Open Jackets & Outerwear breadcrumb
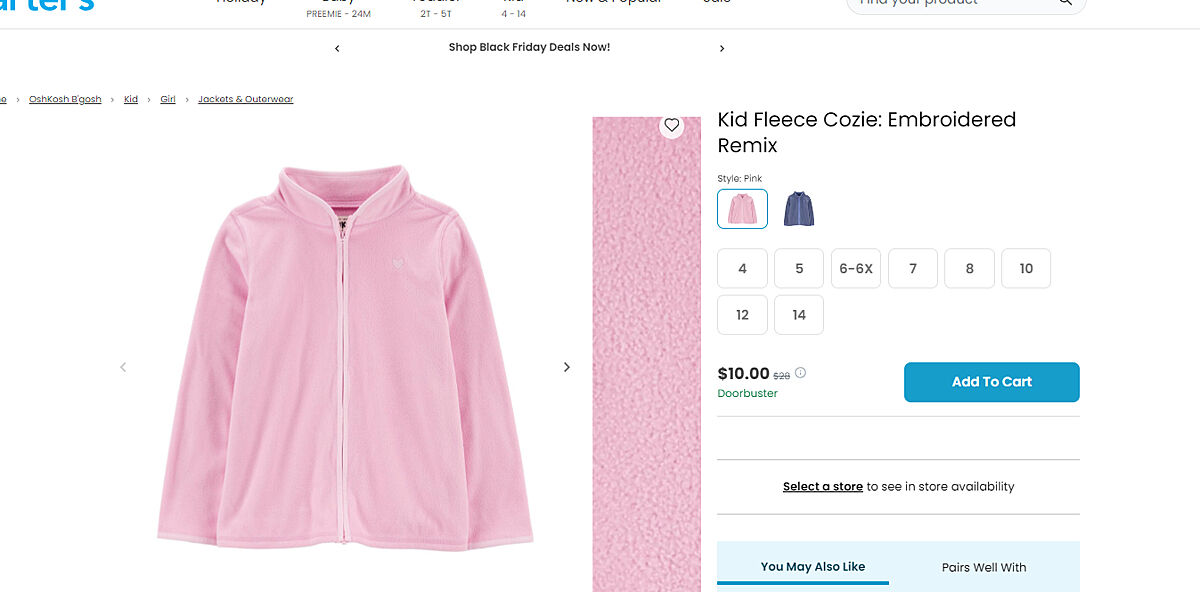Image resolution: width=1200 pixels, height=592 pixels. (245, 99)
